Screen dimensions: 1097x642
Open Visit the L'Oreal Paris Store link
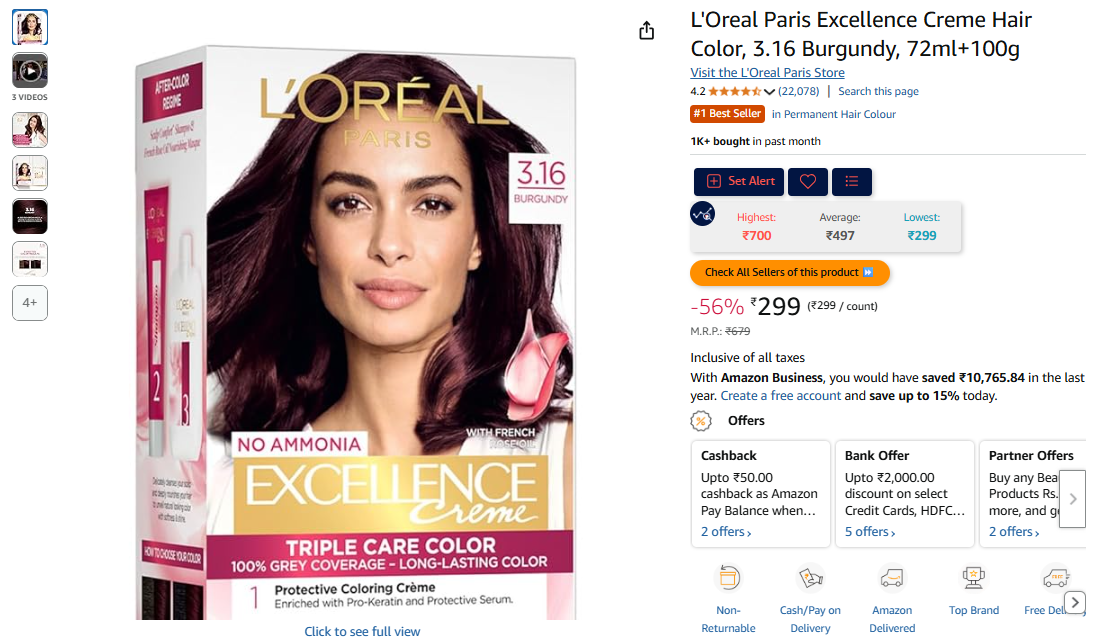767,73
